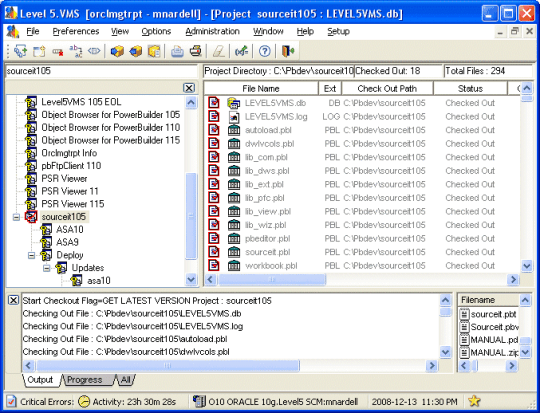
Task: Open help with the question mark icon
Action: [264, 51]
